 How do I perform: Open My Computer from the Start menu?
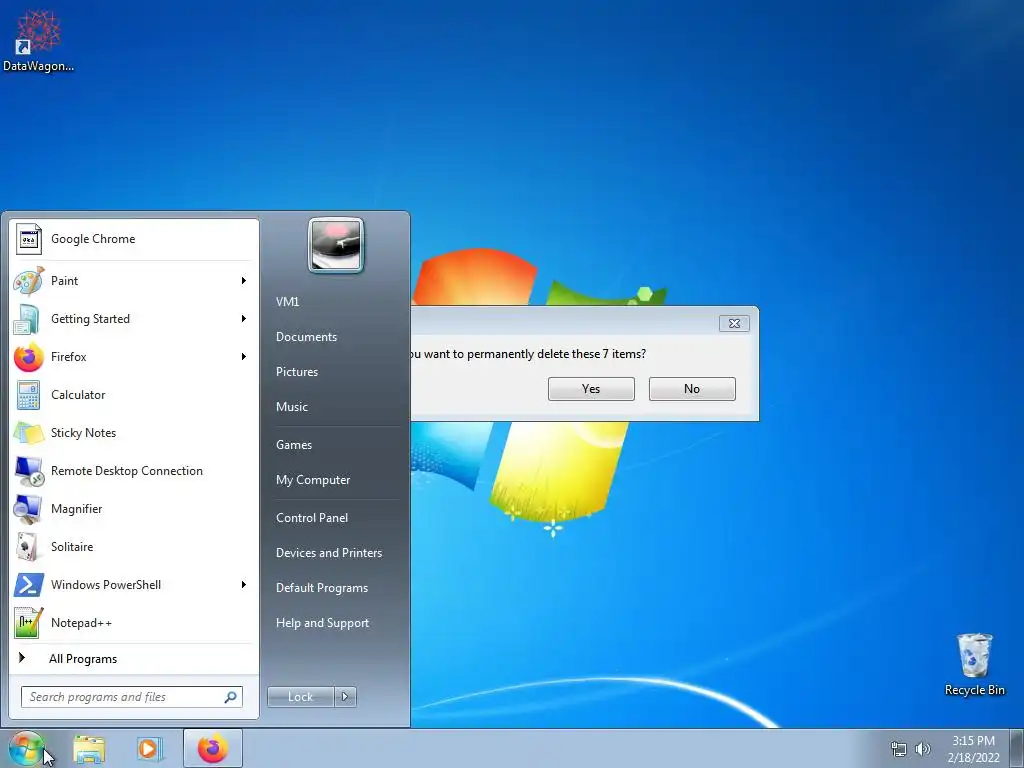coord(313,480)
